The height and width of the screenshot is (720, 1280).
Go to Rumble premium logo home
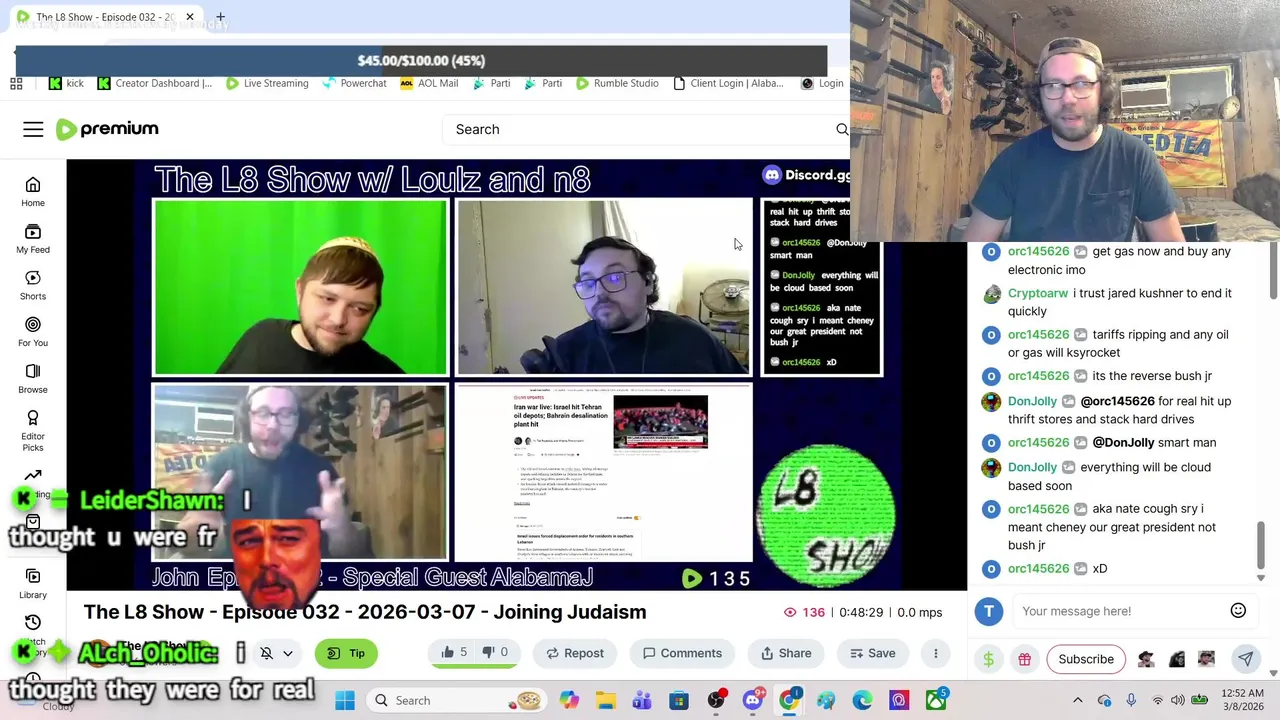107,129
